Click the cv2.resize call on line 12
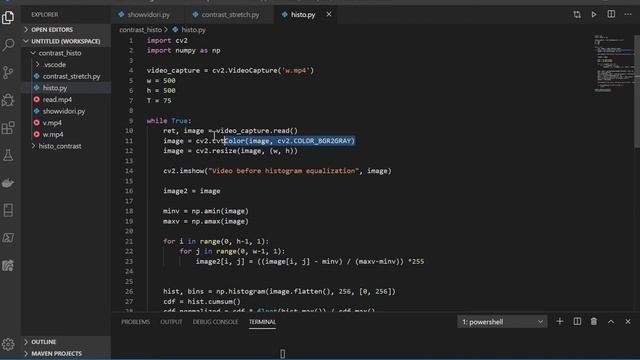This screenshot has height=360, width=640. click(x=247, y=151)
